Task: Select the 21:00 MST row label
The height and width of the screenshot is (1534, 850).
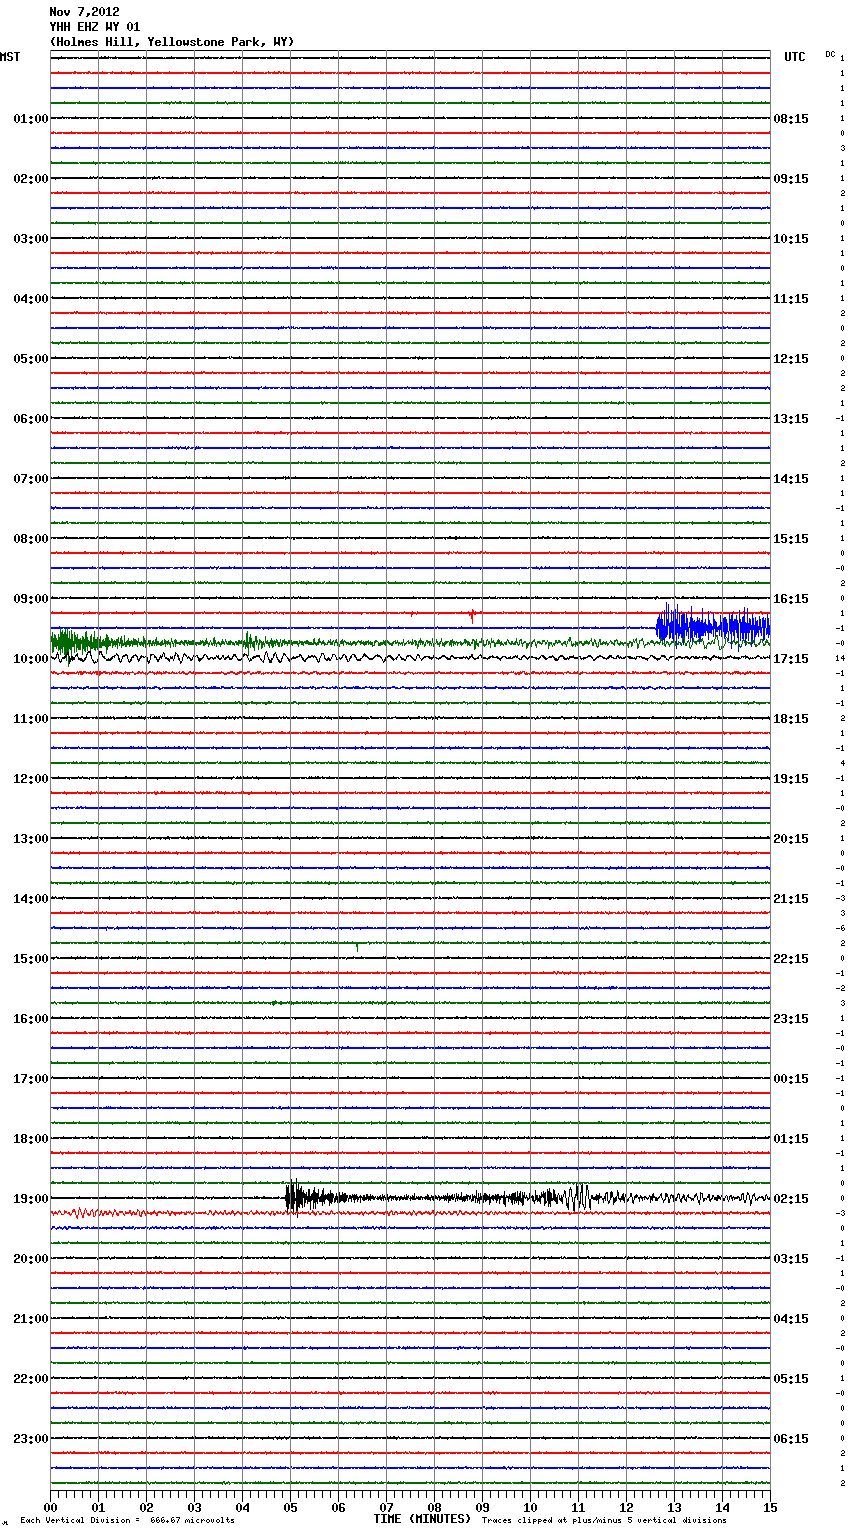Action: click(31, 1319)
